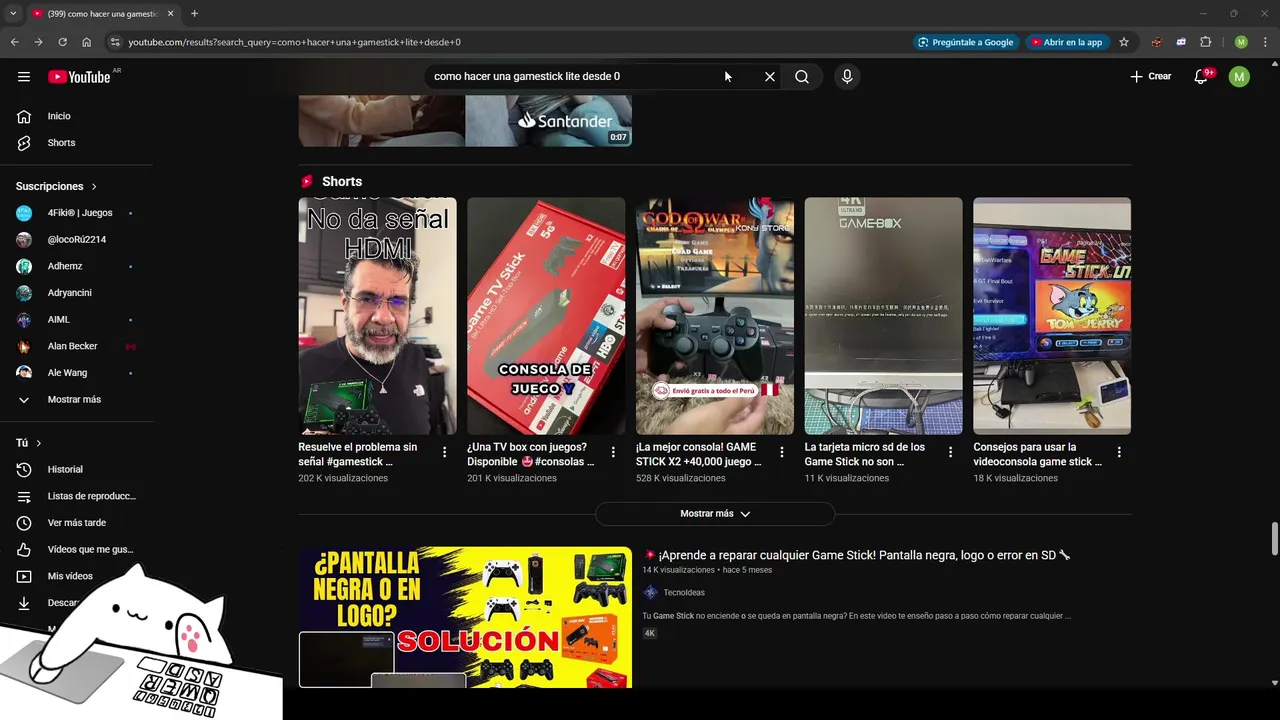Open the Chrome three-dot menu
Viewport: 1280px width, 720px height.
pos(1264,42)
